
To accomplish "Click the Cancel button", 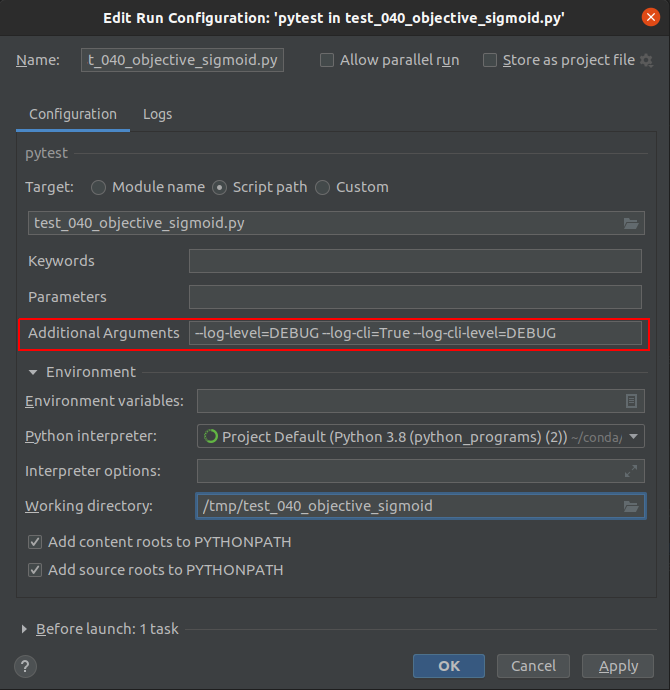I will click(x=533, y=666).
